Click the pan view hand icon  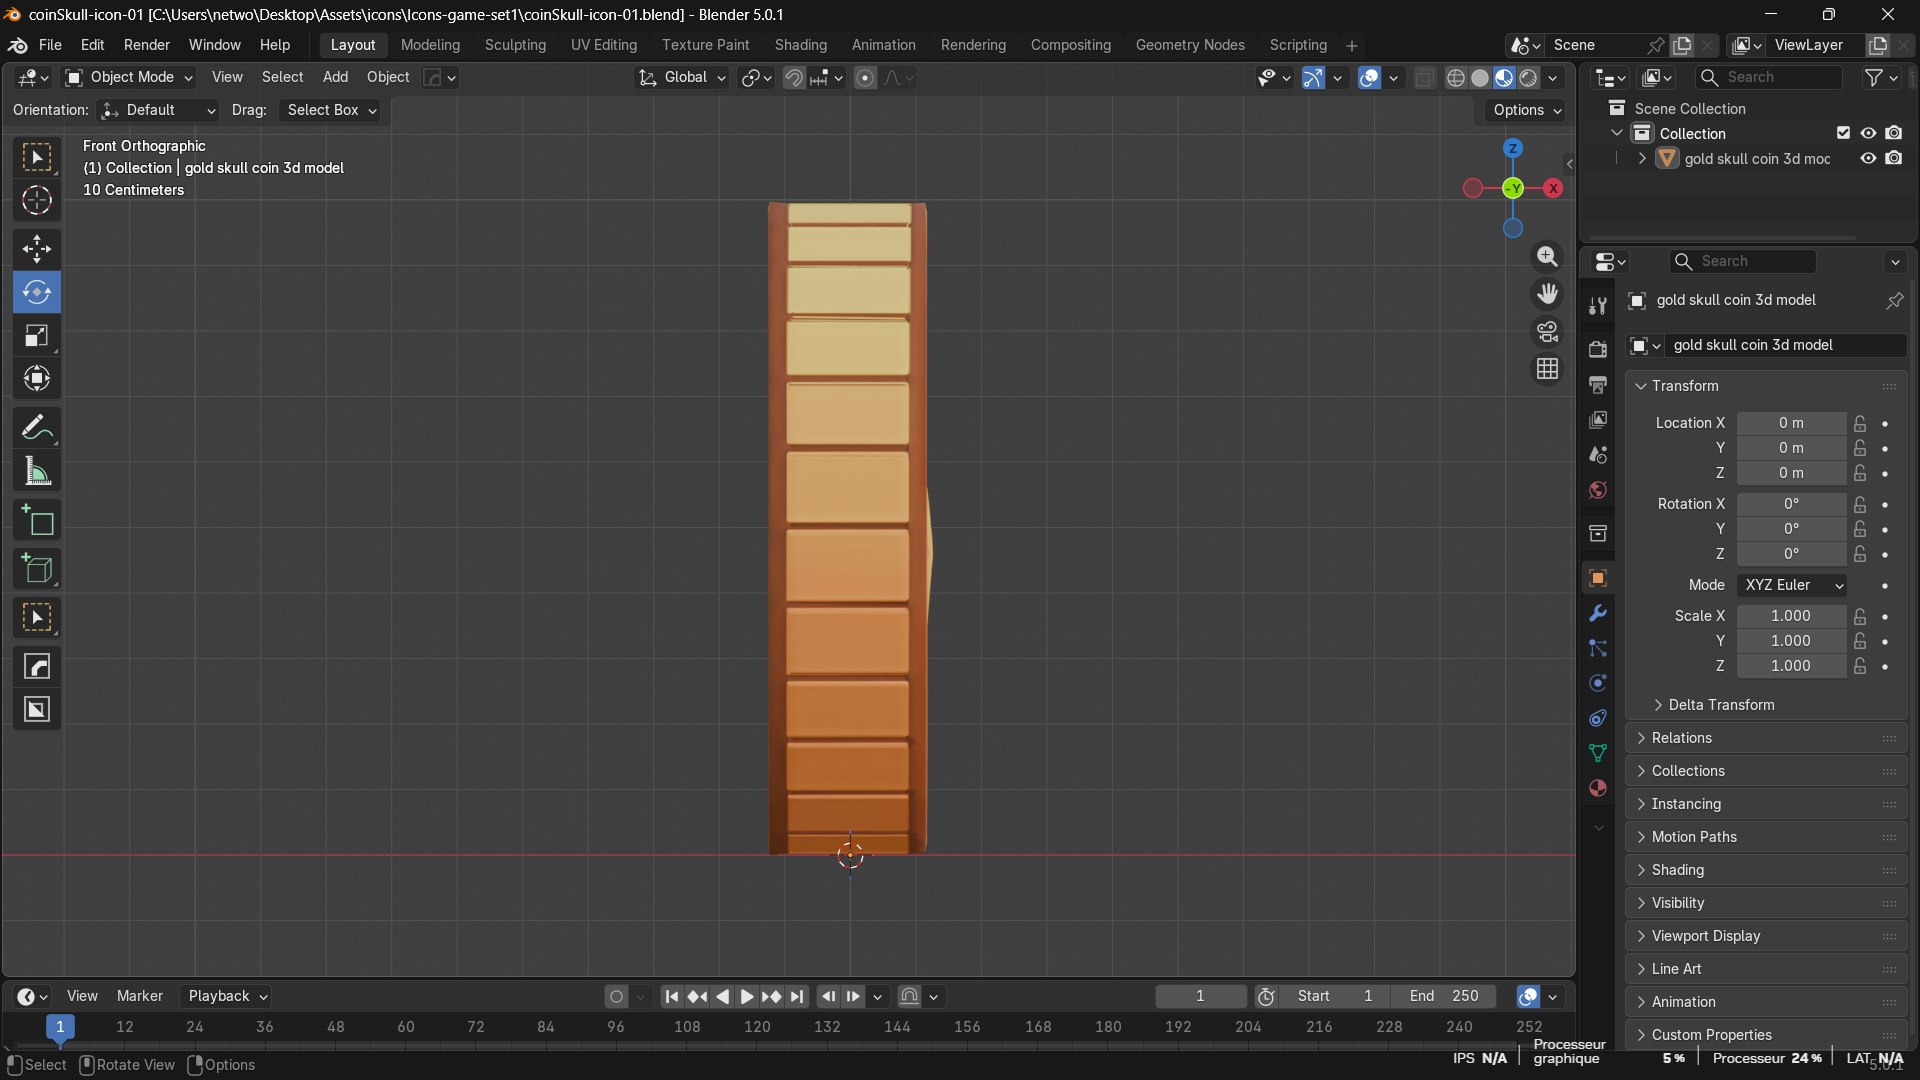[x=1547, y=294]
